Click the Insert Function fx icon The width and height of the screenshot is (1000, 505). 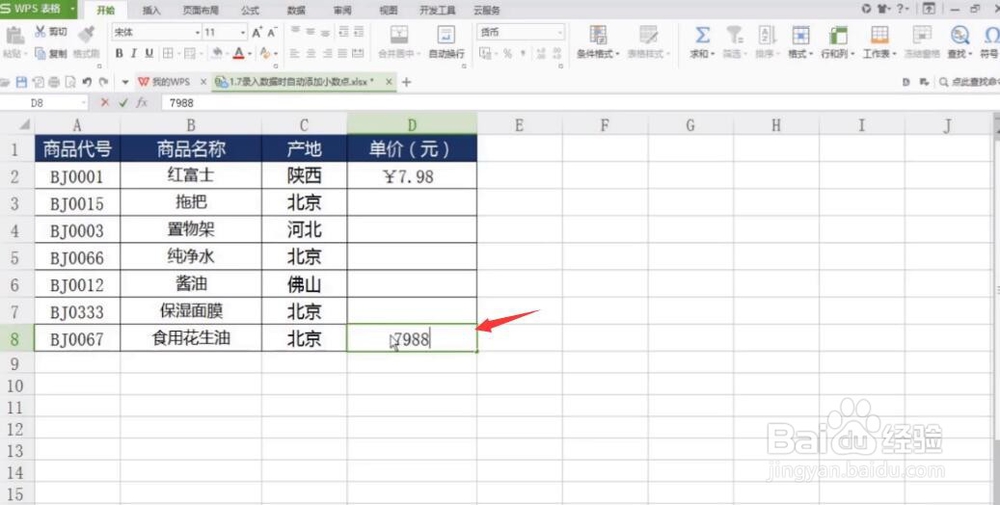pos(142,103)
